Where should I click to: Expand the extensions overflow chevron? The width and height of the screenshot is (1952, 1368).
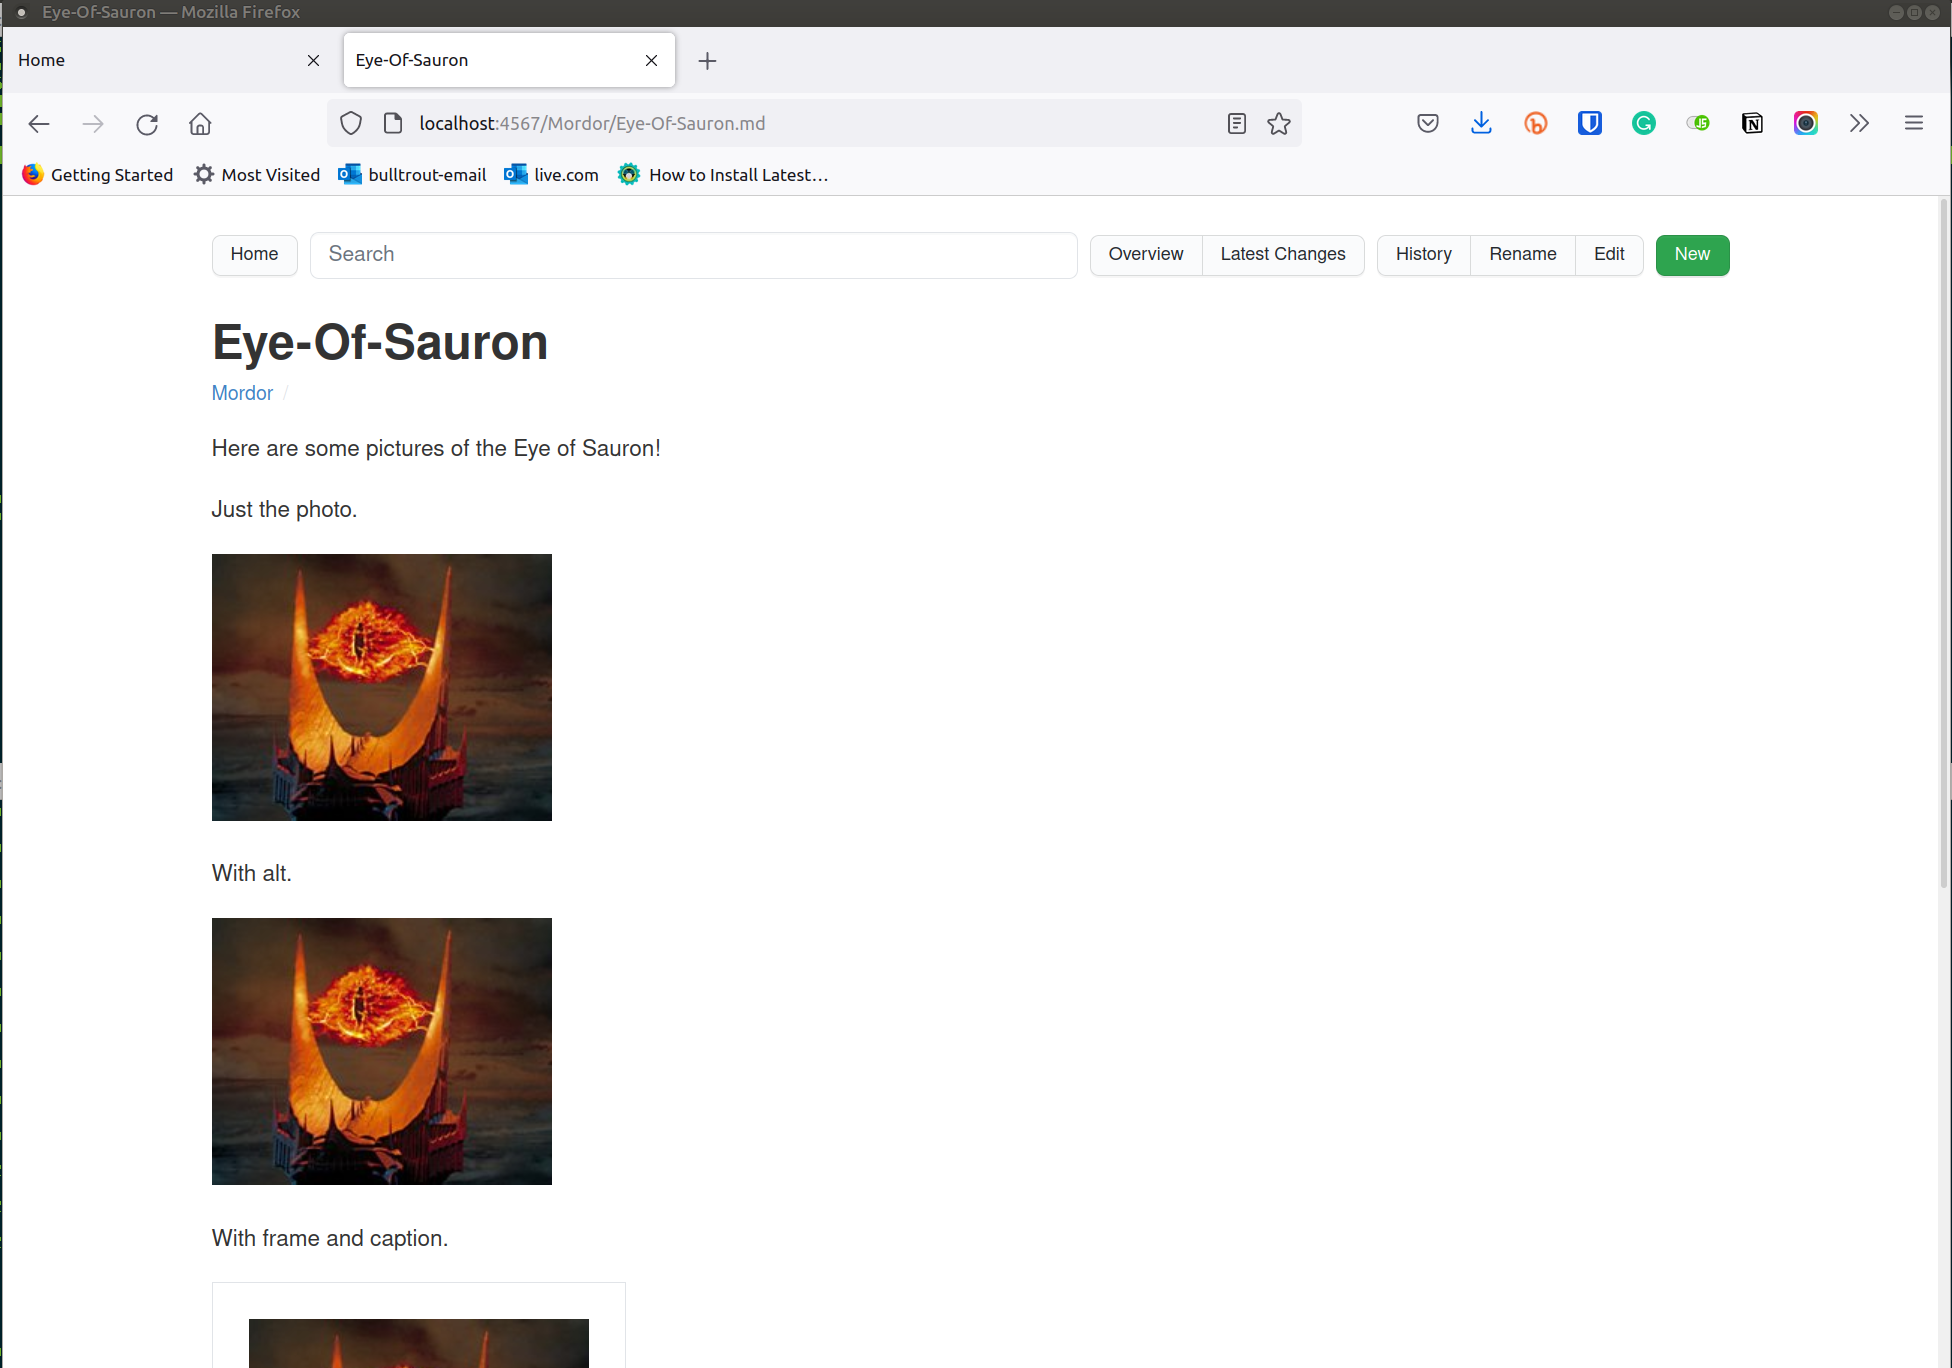tap(1859, 123)
